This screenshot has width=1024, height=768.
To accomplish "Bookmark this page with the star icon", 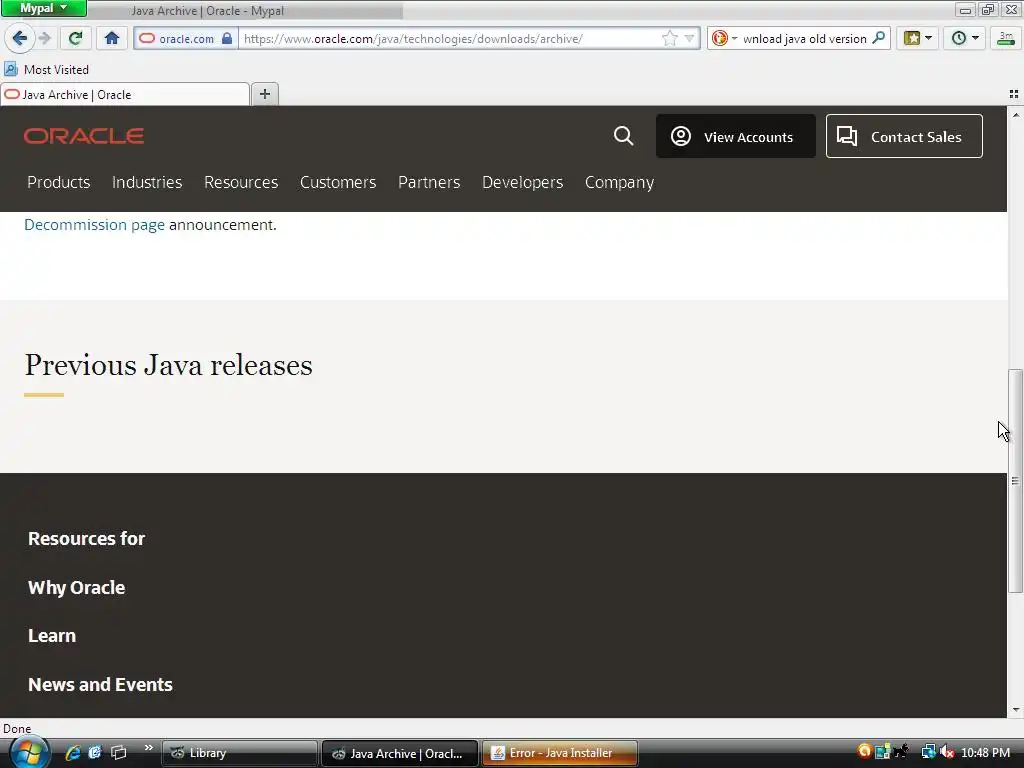I will coord(669,39).
